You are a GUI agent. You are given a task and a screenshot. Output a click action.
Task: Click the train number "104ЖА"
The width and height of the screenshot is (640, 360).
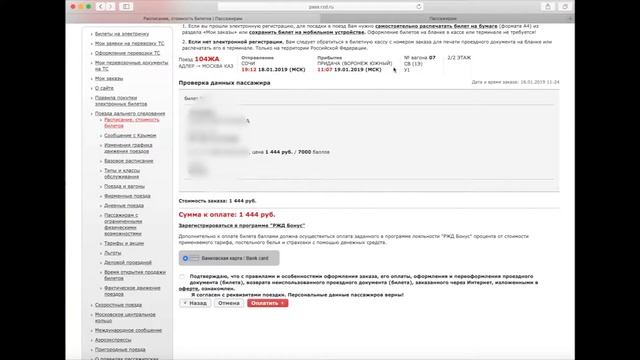(x=207, y=59)
